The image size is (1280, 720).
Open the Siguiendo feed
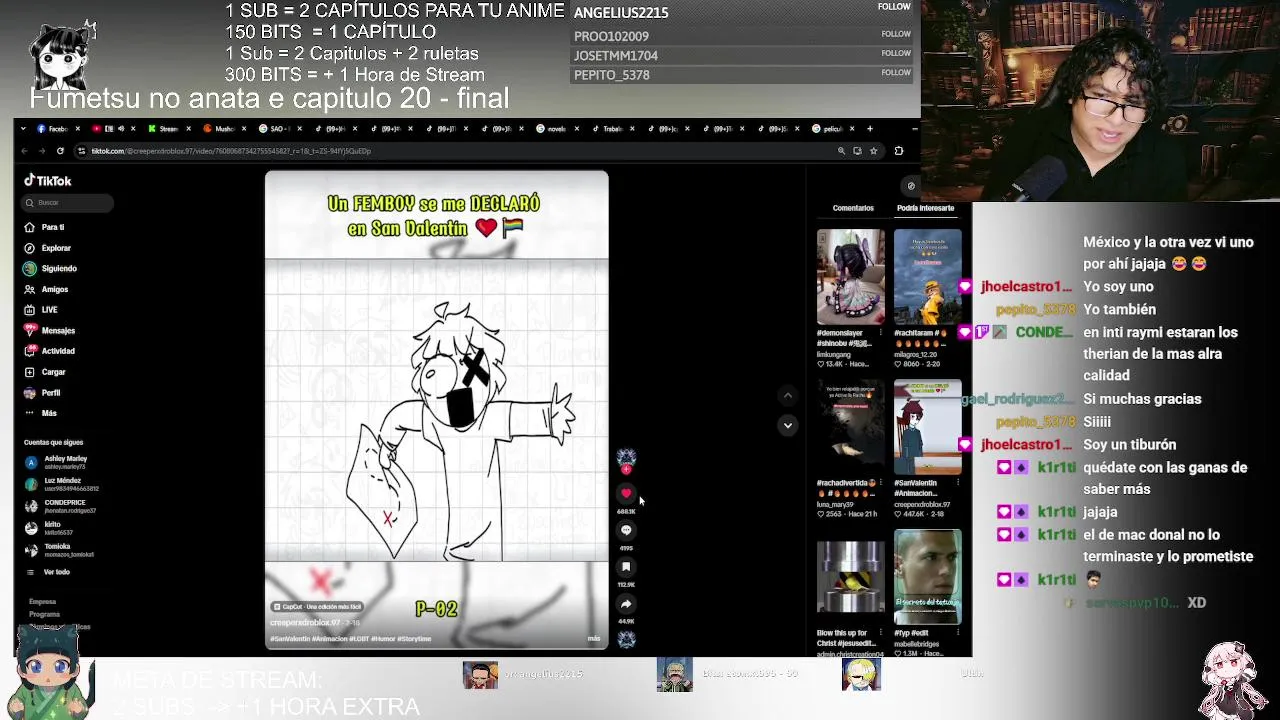point(50,268)
